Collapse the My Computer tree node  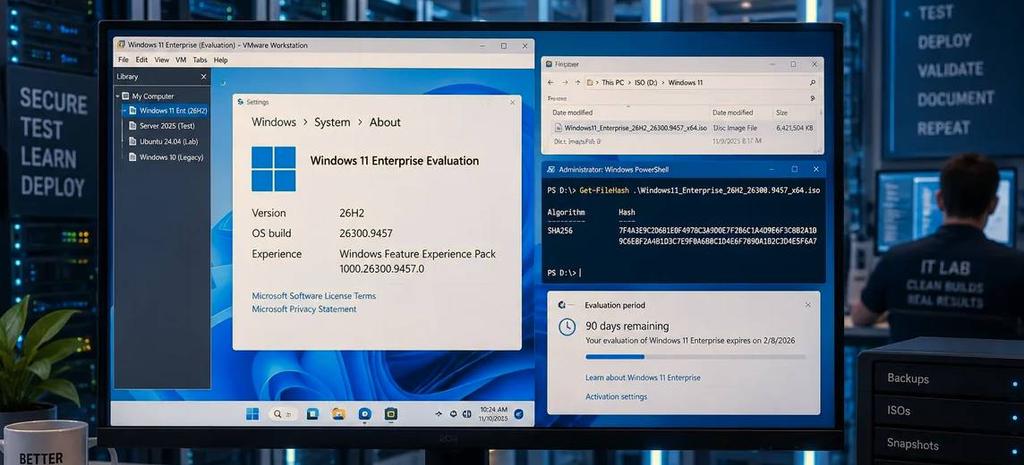pyautogui.click(x=118, y=96)
